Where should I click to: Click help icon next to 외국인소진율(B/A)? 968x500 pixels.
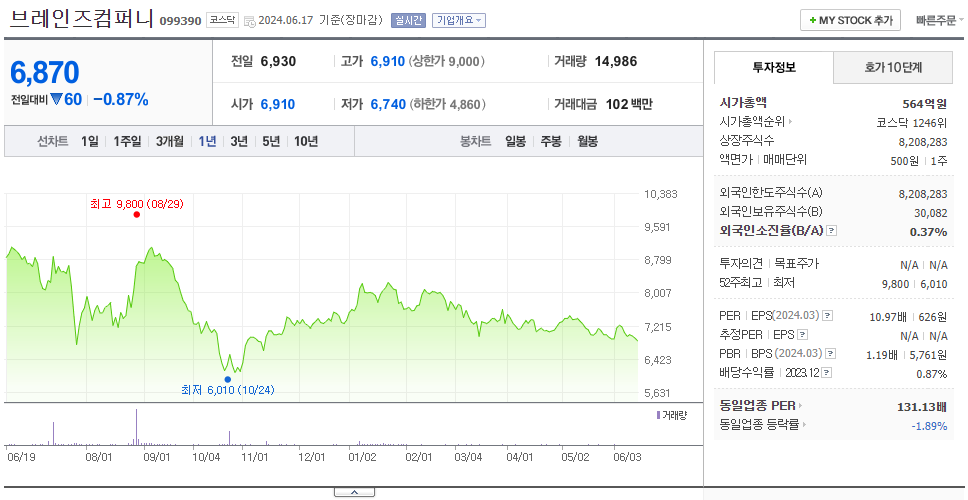click(832, 231)
